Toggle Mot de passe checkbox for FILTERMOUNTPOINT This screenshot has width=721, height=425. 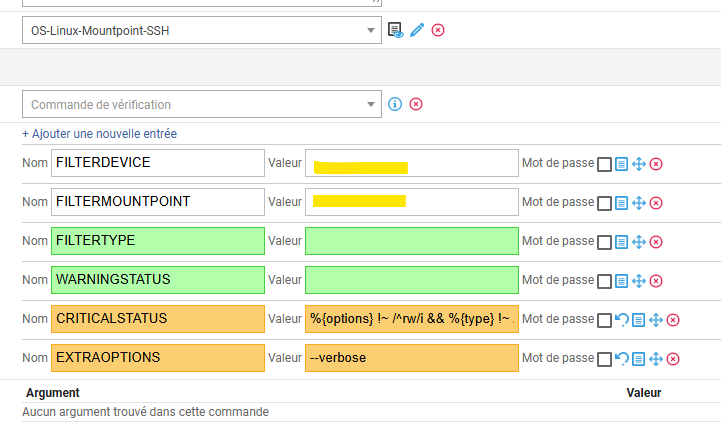click(604, 203)
